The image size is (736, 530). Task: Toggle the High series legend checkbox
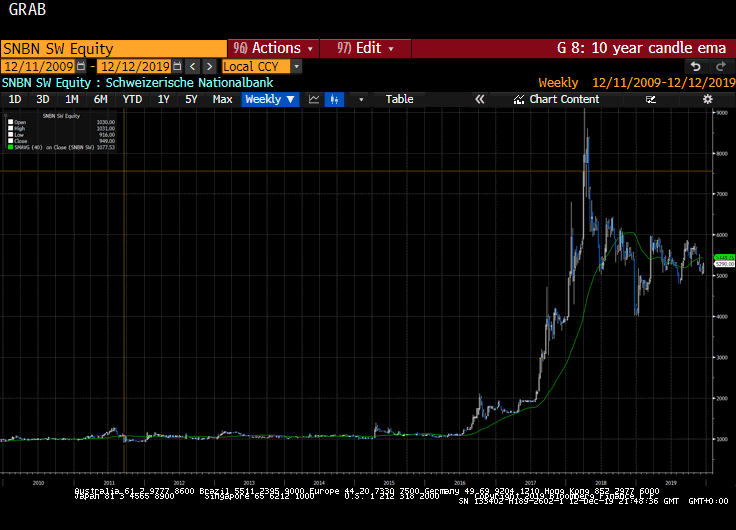[10, 128]
